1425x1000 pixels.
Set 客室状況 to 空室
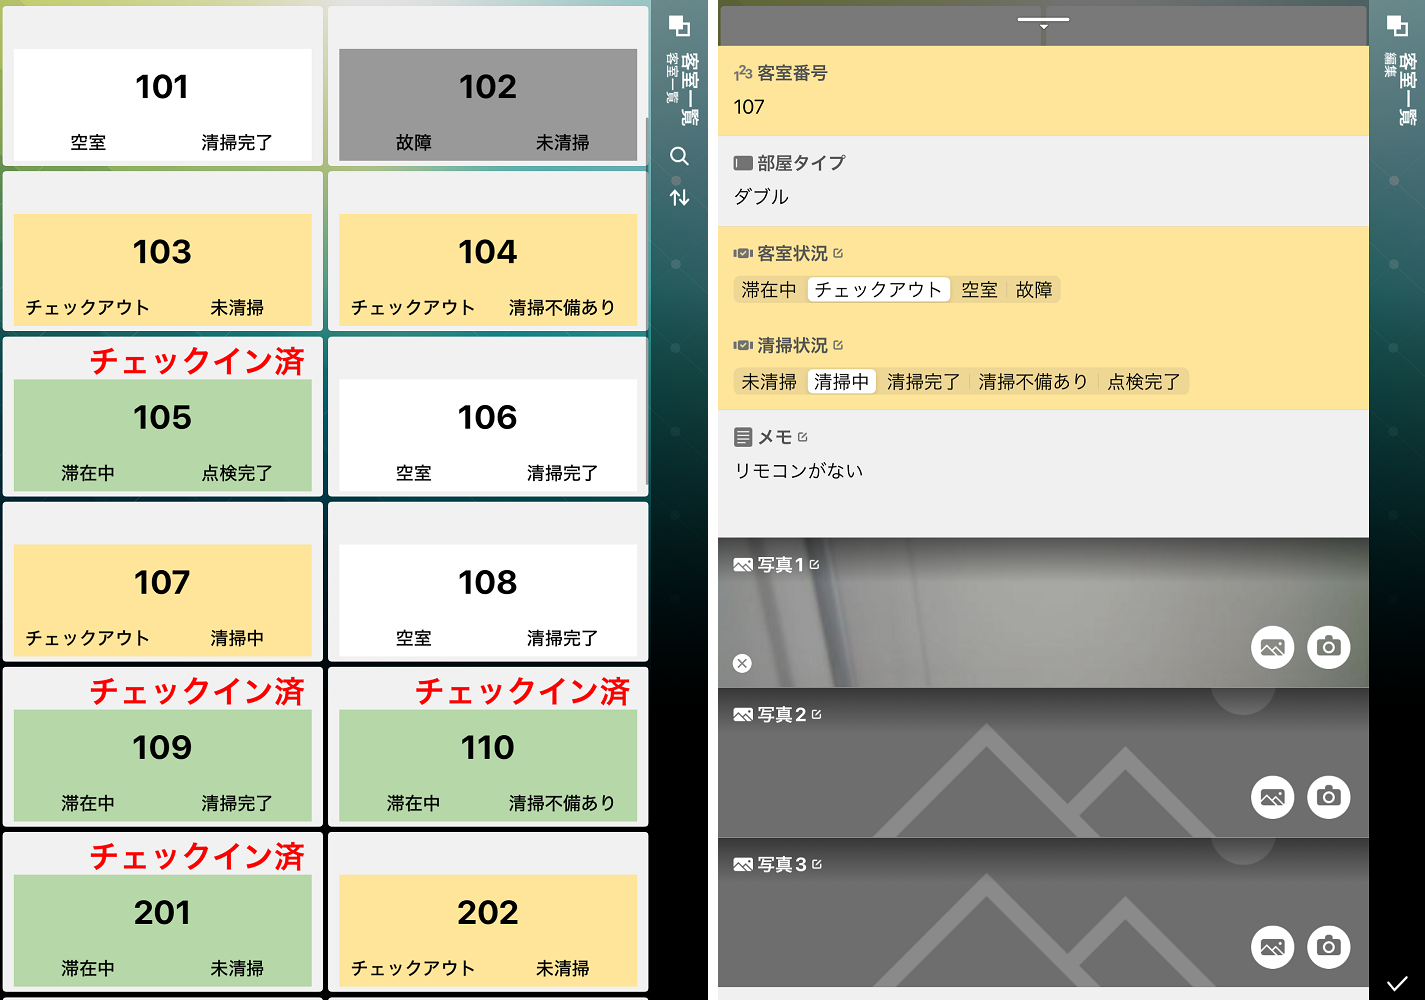pyautogui.click(x=979, y=290)
